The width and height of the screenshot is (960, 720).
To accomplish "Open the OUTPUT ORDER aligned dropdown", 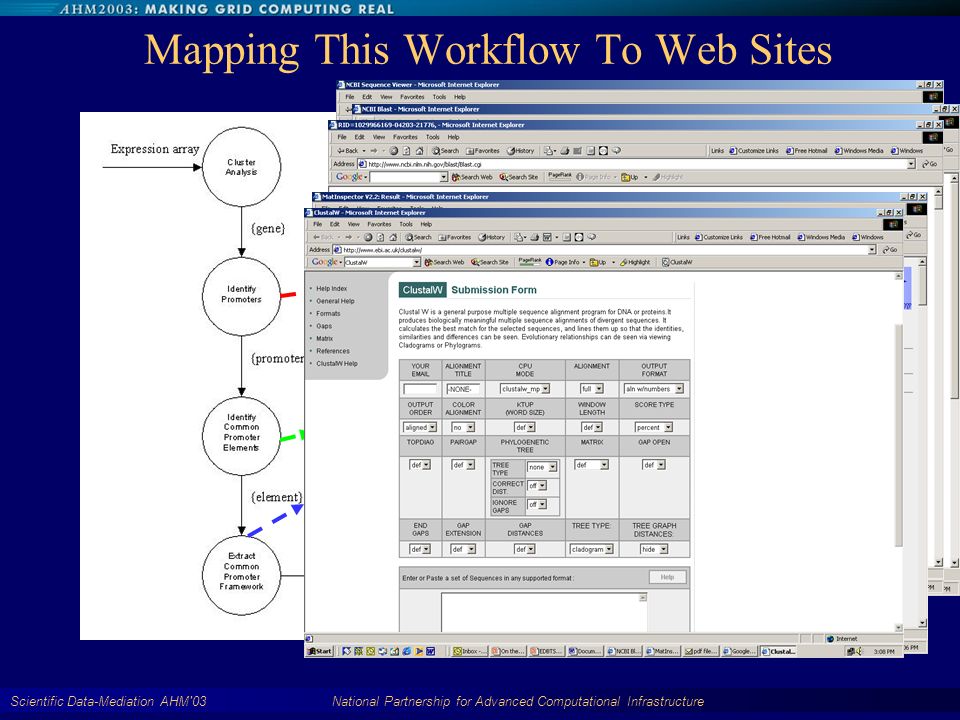I will (x=419, y=427).
